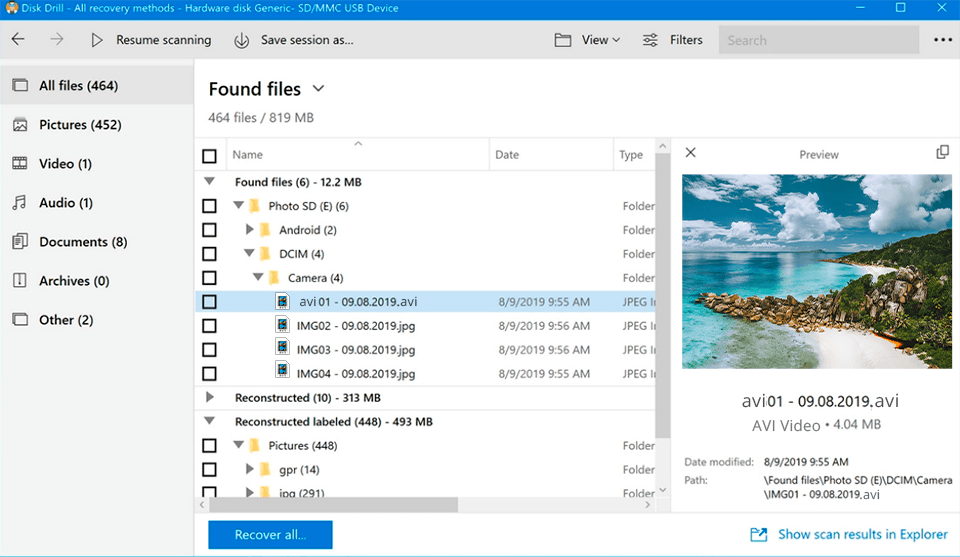Click the gpr (14) folder icon
The height and width of the screenshot is (557, 960).
[265, 469]
